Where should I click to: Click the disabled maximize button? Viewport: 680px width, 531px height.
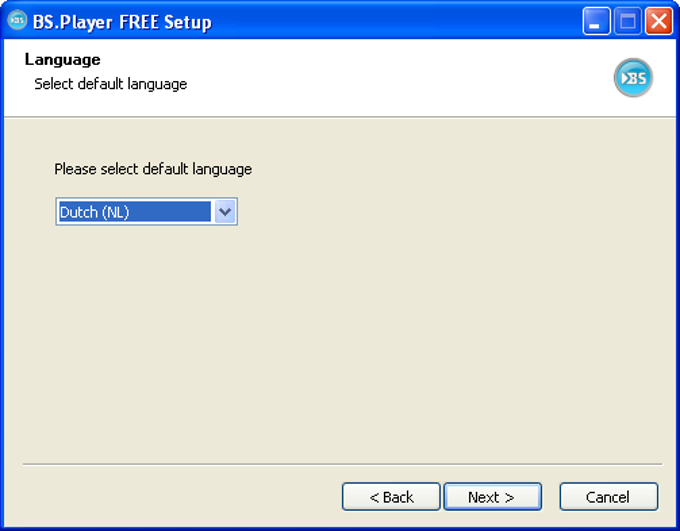pos(628,21)
